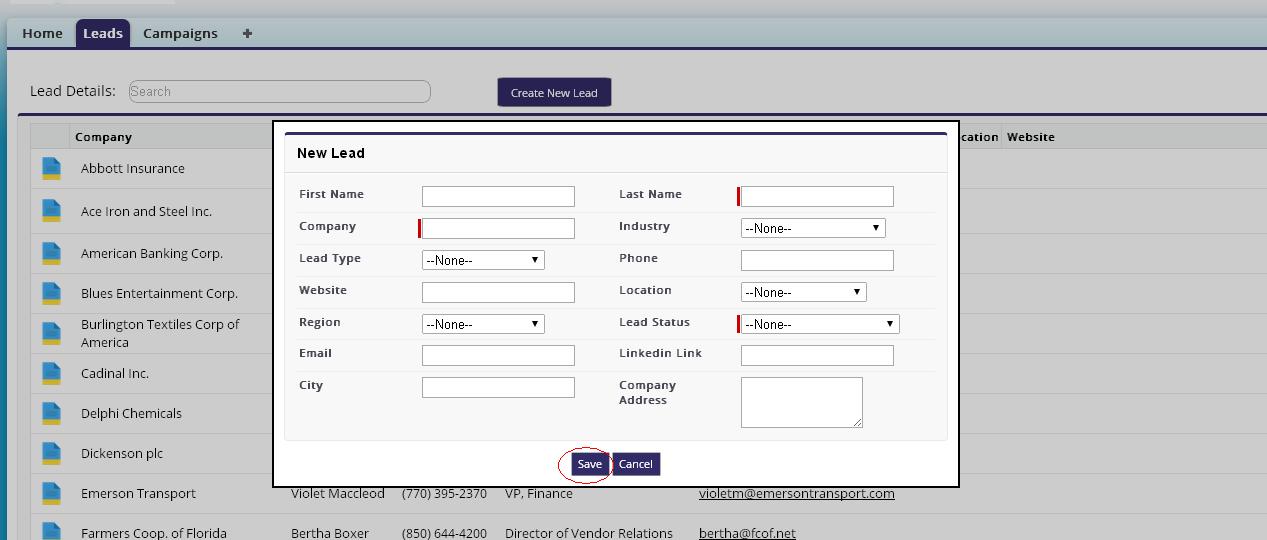Open the Blues Entertainment Corp. row icon

[51, 293]
